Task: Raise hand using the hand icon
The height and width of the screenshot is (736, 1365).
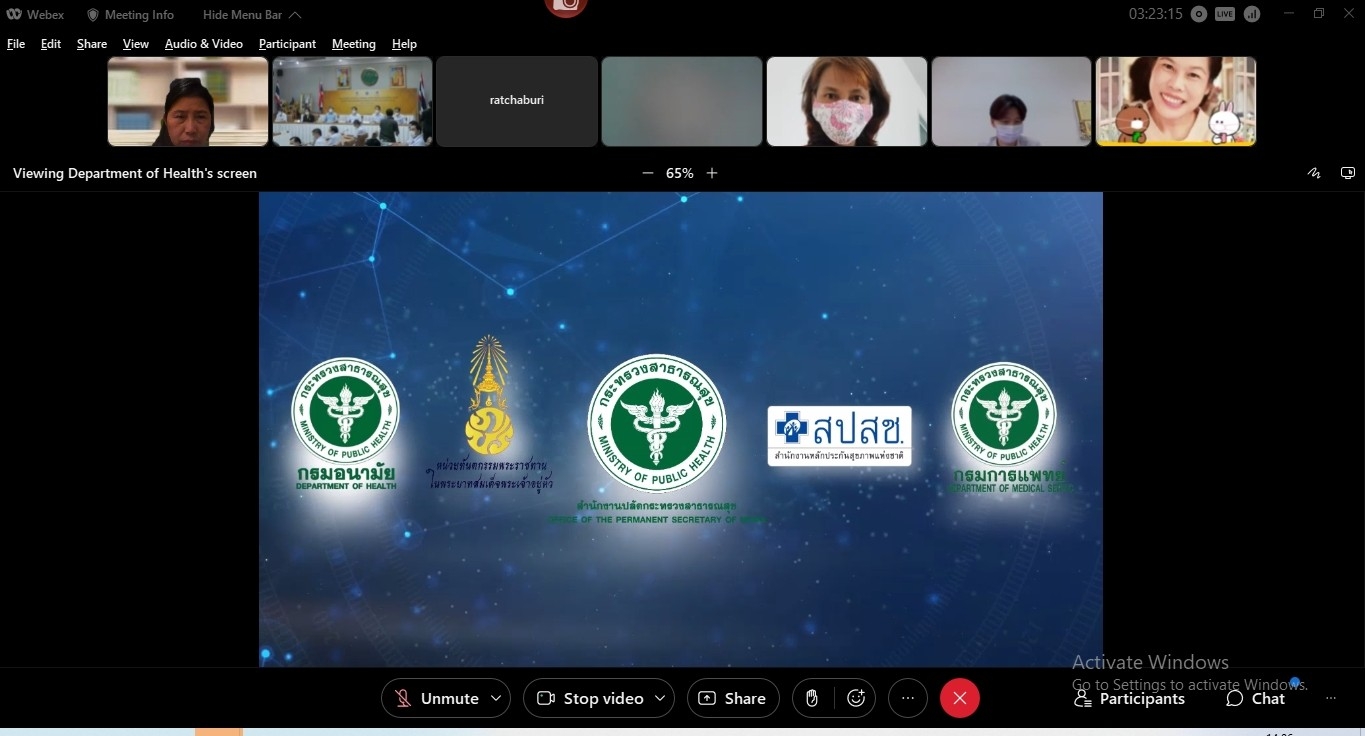Action: 812,698
